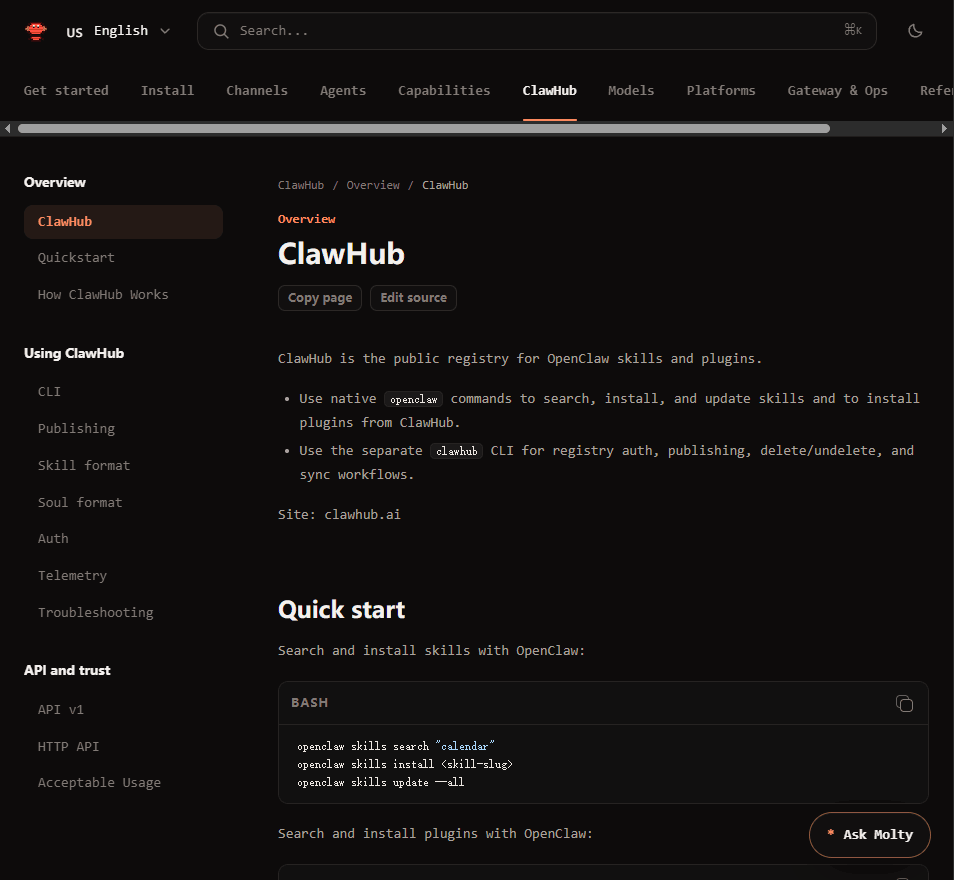Click the Using ClawHub section heading
The height and width of the screenshot is (880, 954).
point(74,354)
